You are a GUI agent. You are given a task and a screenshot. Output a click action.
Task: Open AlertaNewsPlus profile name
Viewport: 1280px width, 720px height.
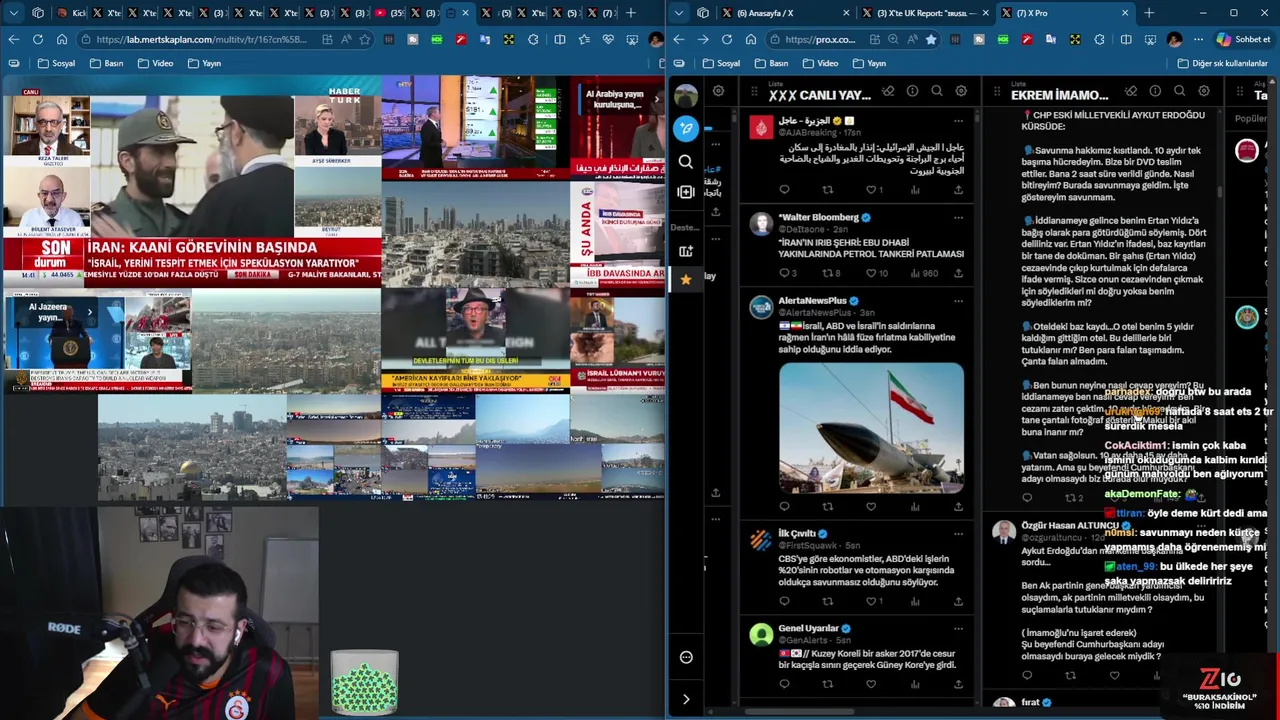tap(812, 300)
